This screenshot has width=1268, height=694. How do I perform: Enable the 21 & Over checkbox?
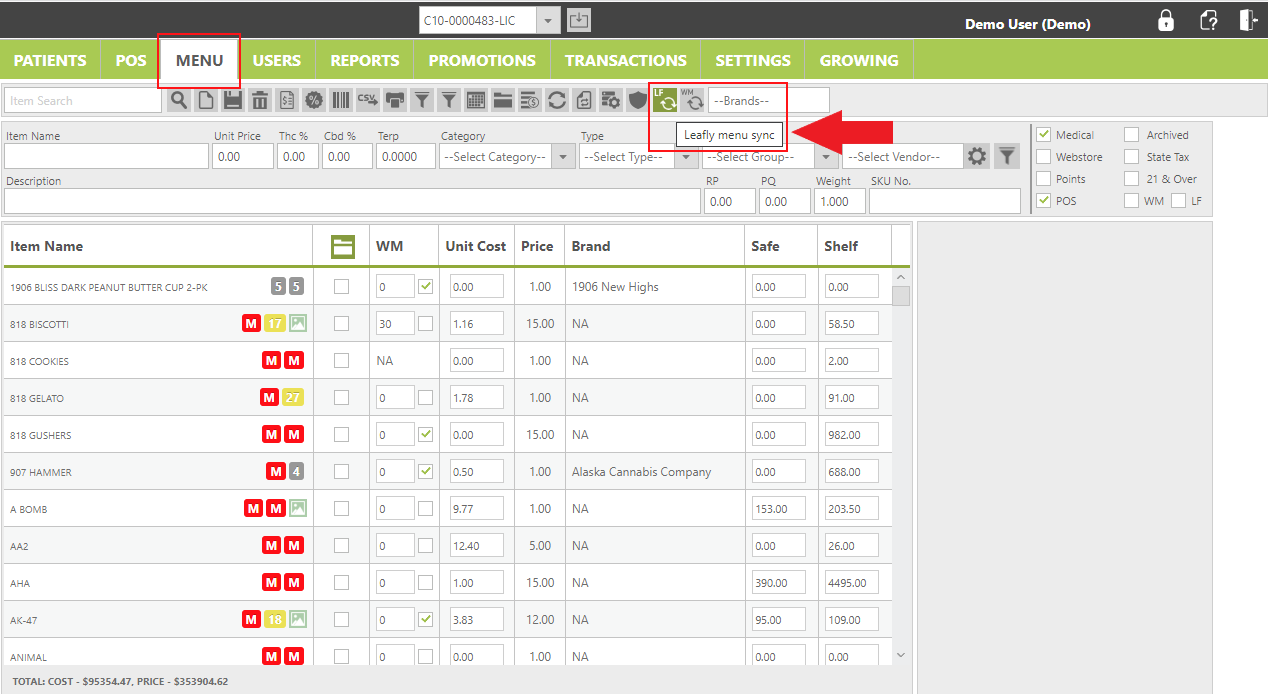[x=1131, y=178]
